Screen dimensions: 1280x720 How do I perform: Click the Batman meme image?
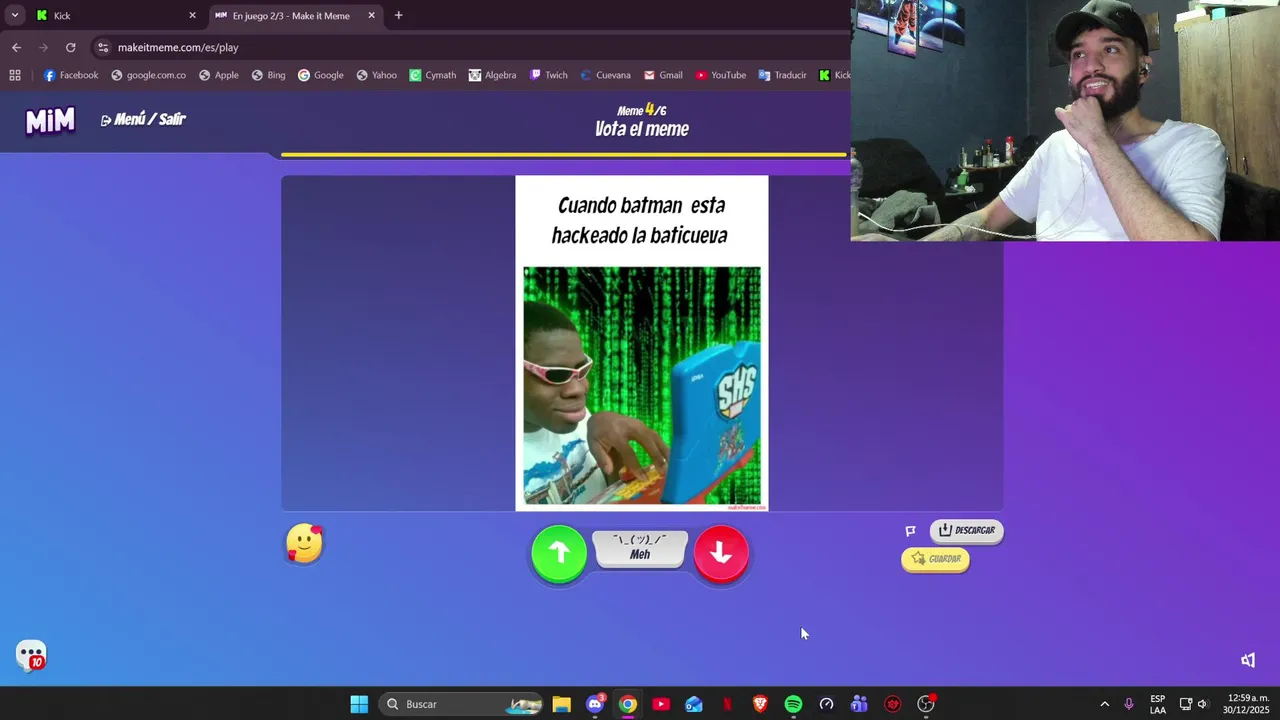642,385
